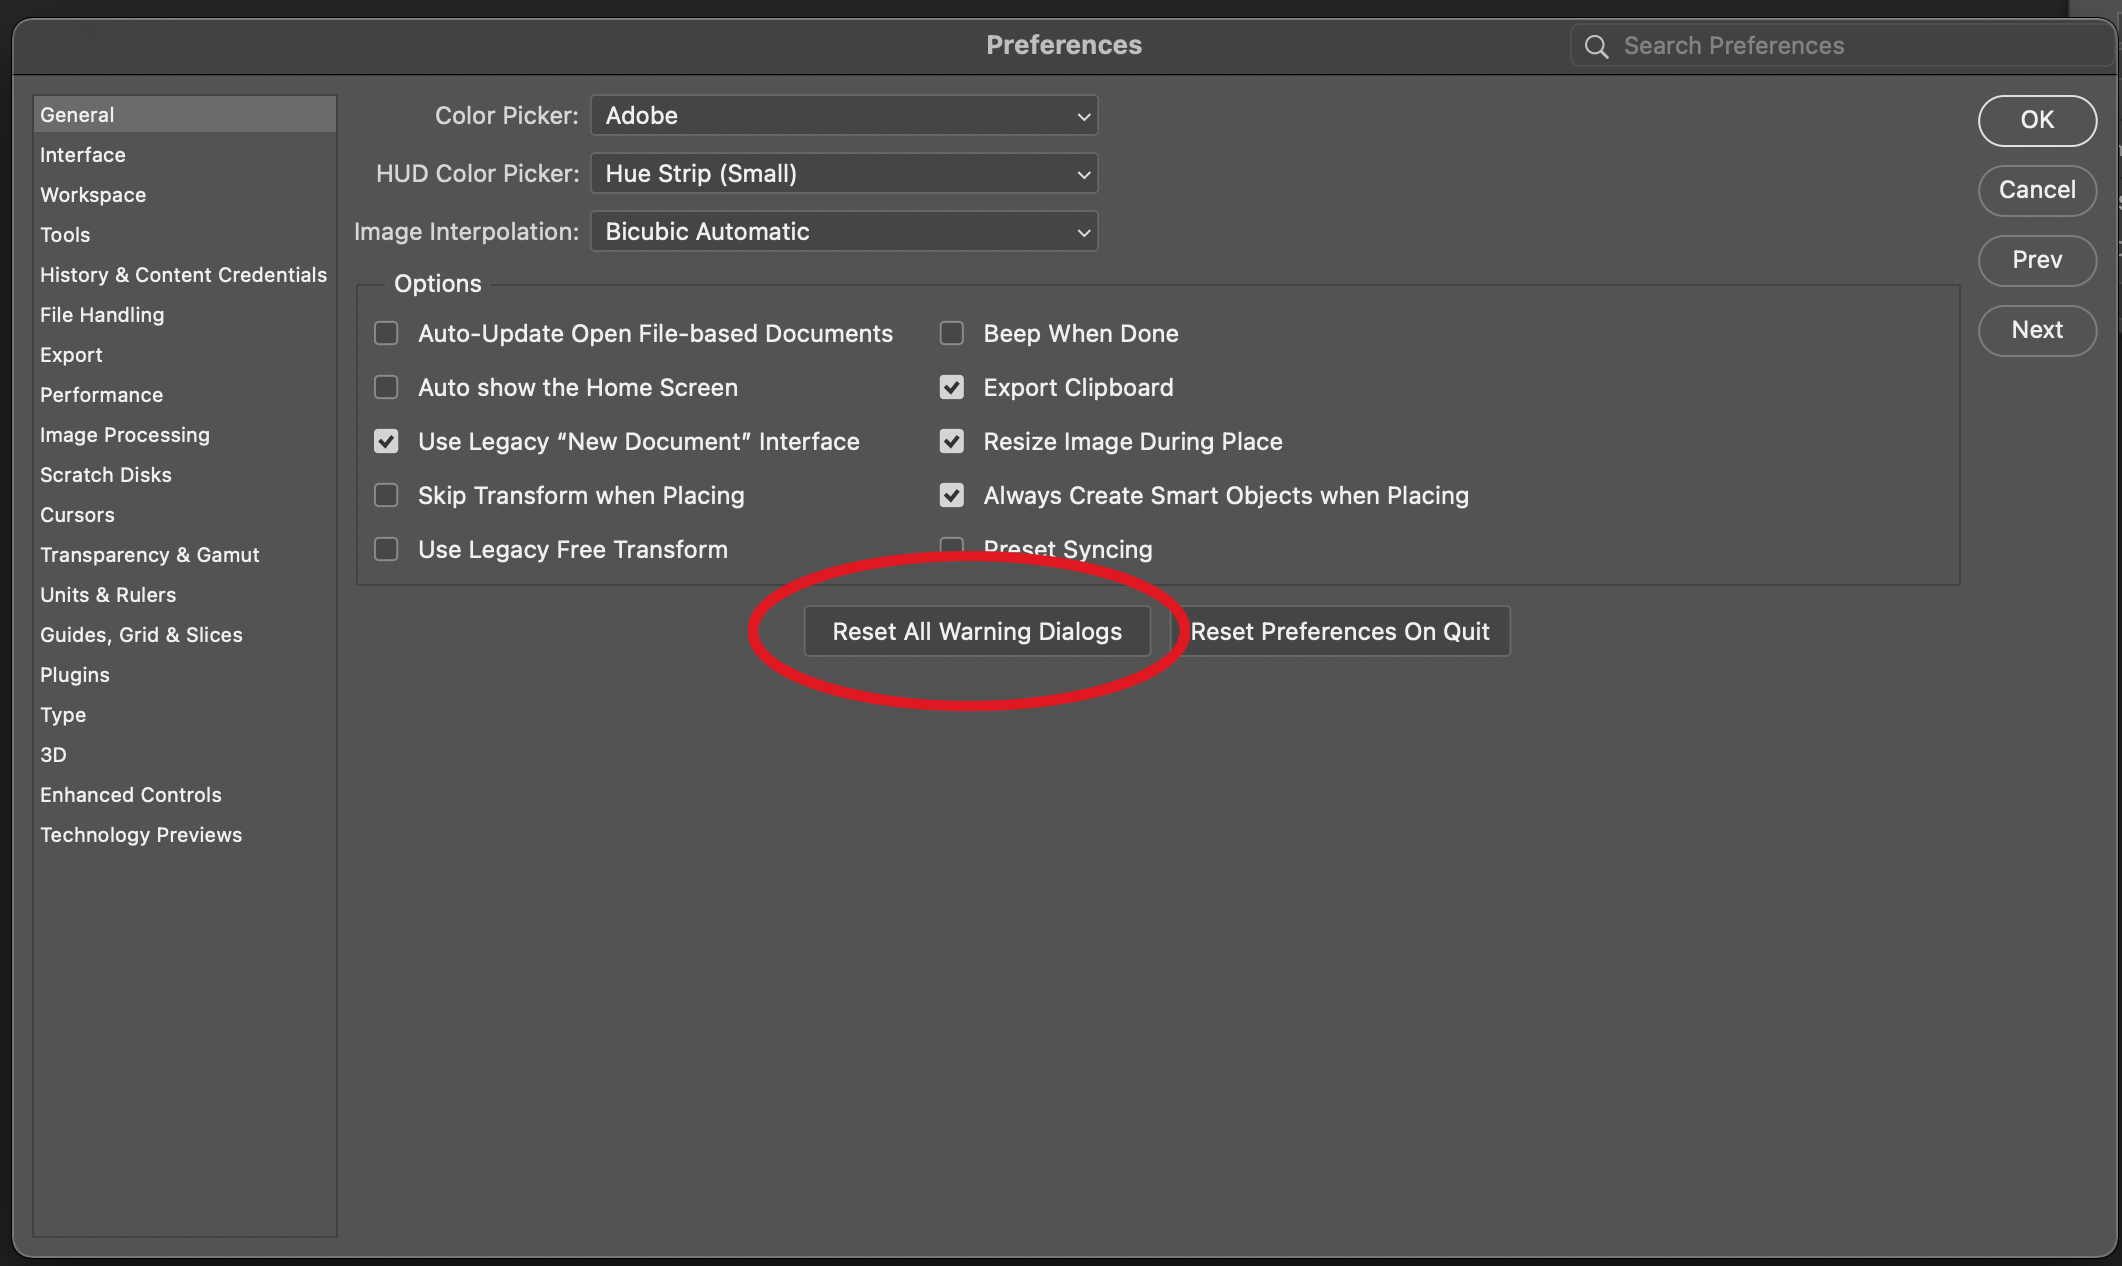Image resolution: width=2122 pixels, height=1266 pixels.
Task: Click the magnifying glass search icon
Action: 1595,45
